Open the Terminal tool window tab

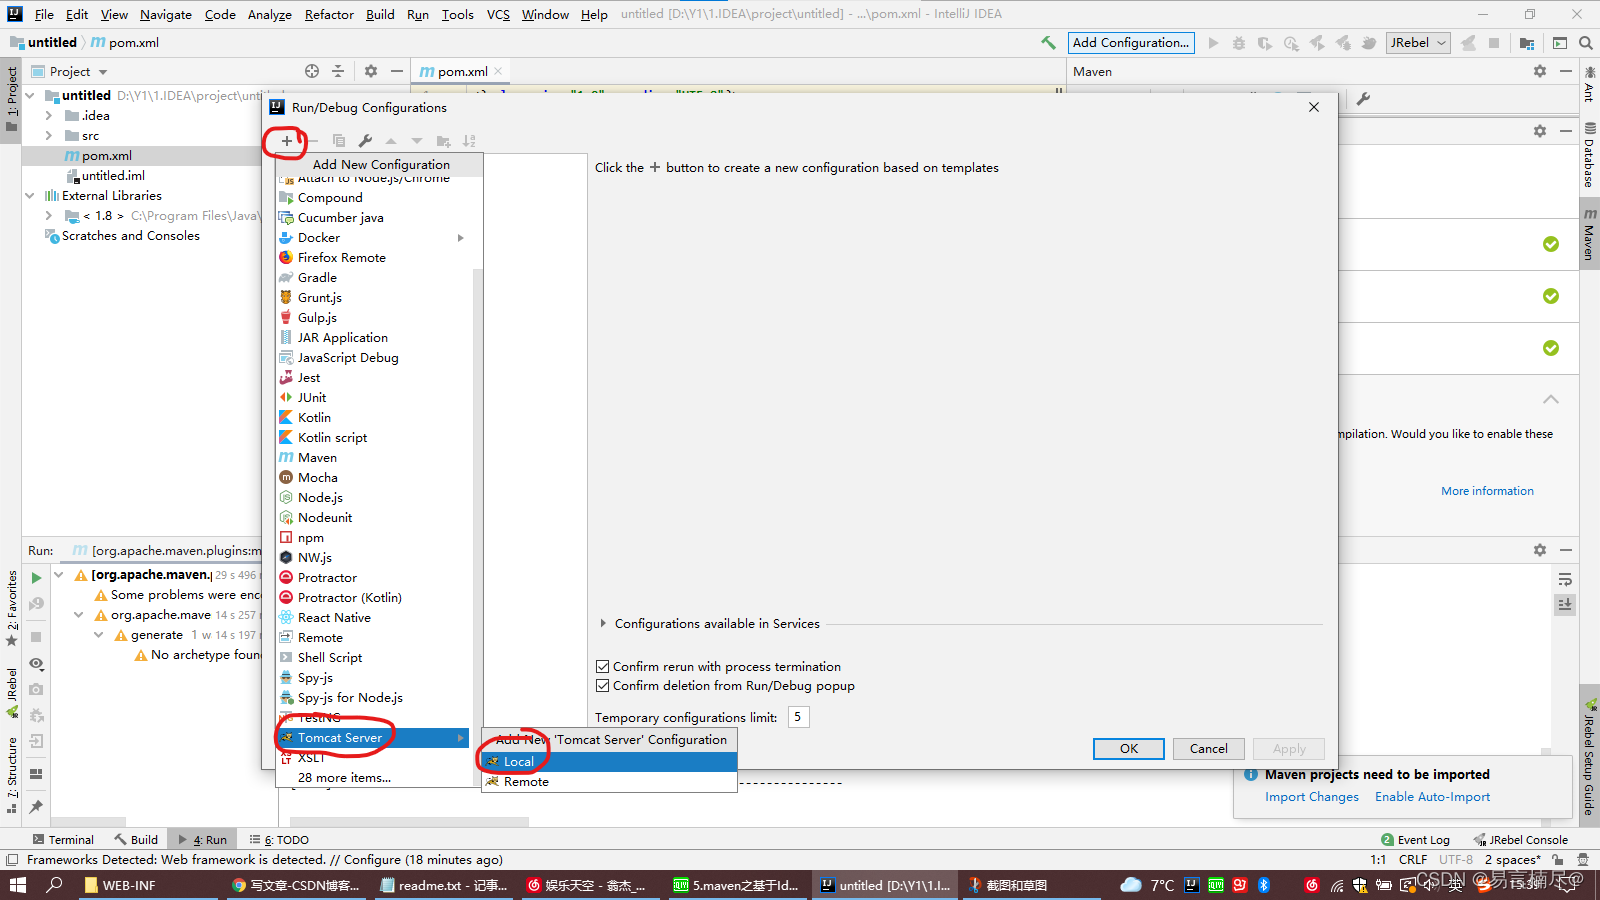coord(63,840)
